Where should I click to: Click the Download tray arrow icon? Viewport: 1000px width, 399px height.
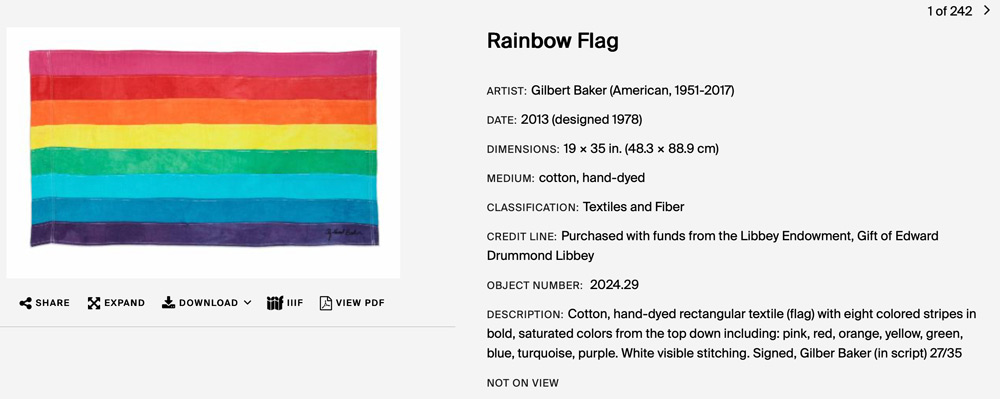pyautogui.click(x=168, y=303)
